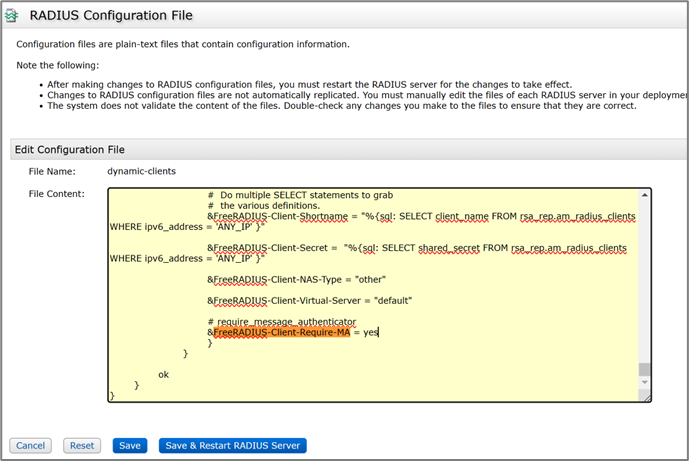Click the File Content scrollbar up arrow
Viewport: 689px width, 461px height.
pos(645,194)
